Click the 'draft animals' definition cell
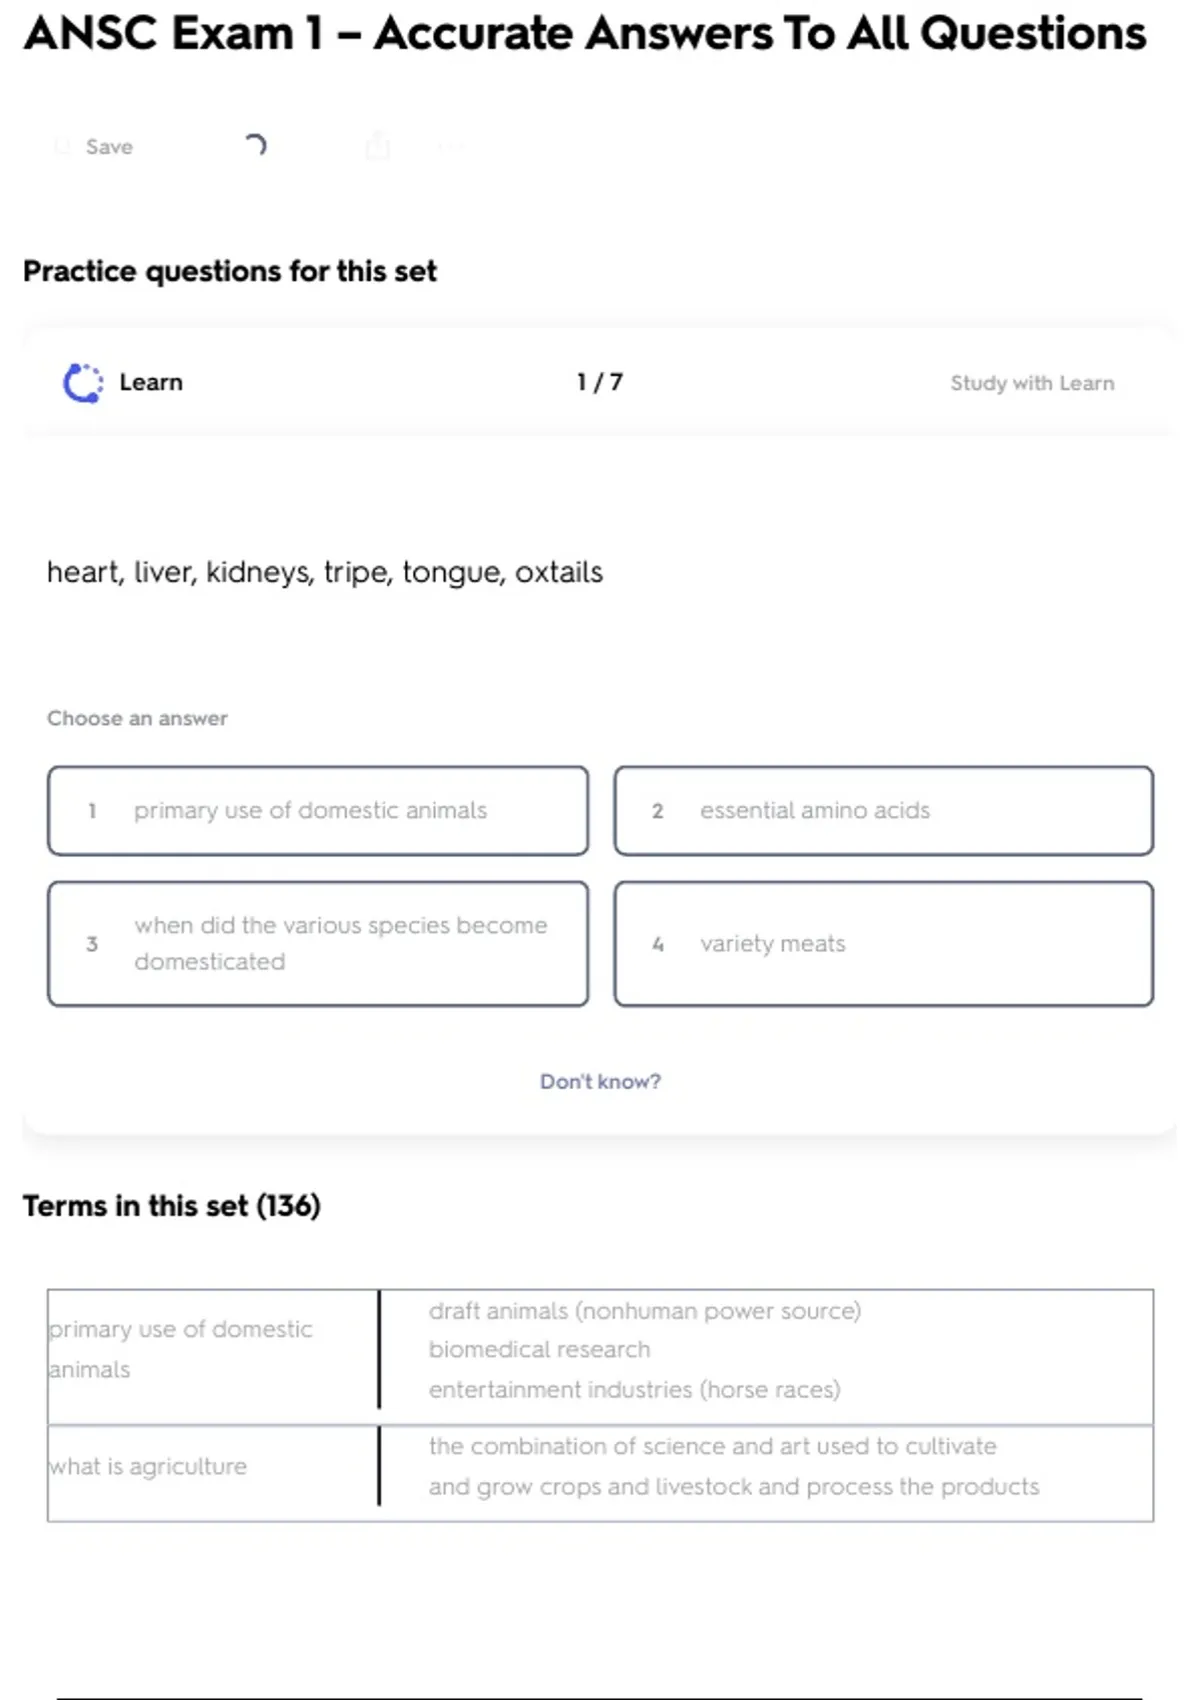This screenshot has width=1200, height=1700. point(644,1350)
